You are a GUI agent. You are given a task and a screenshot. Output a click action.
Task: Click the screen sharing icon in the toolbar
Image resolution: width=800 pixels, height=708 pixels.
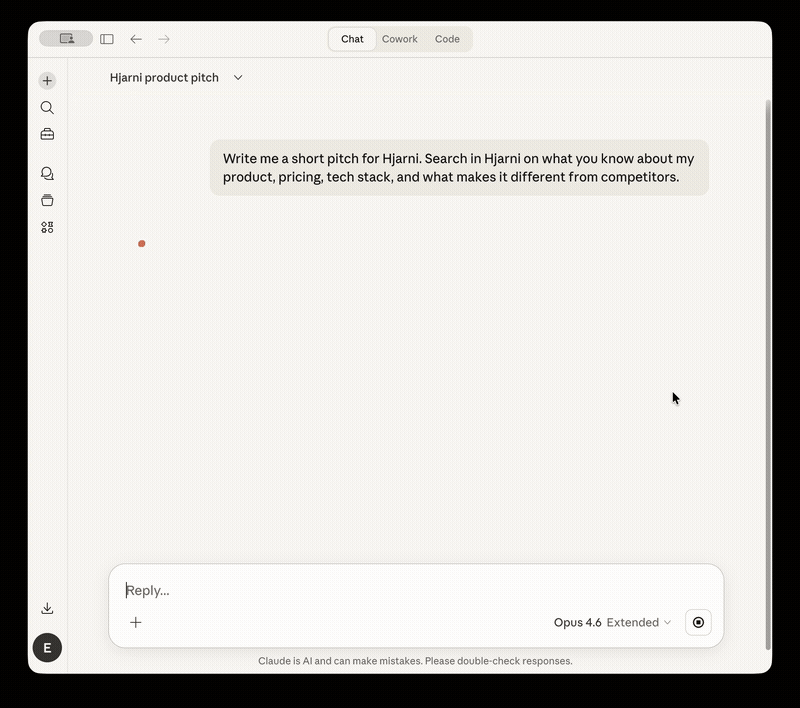pos(66,38)
